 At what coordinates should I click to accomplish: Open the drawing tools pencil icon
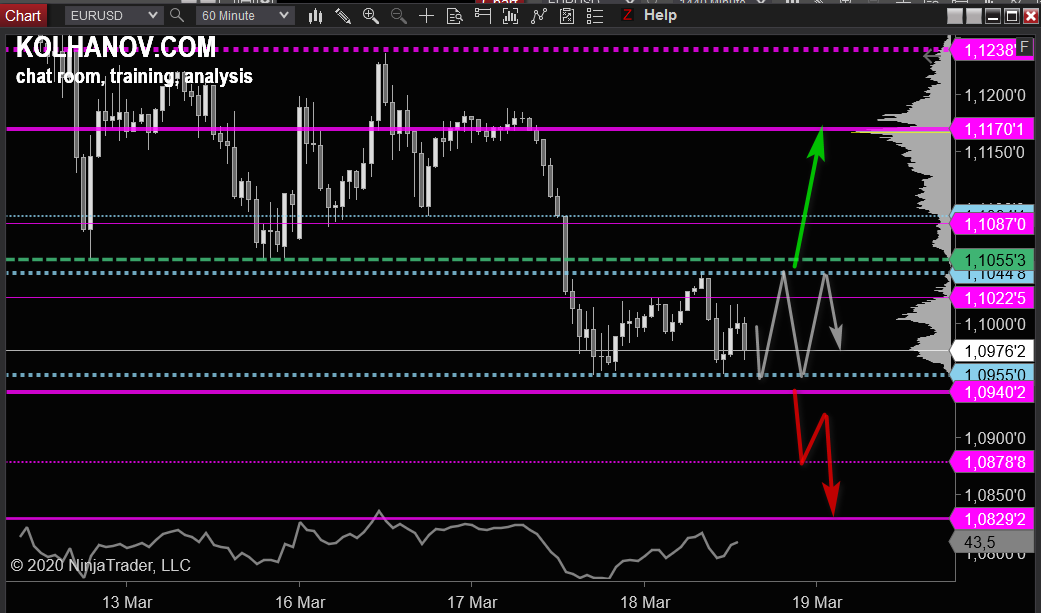(x=343, y=15)
